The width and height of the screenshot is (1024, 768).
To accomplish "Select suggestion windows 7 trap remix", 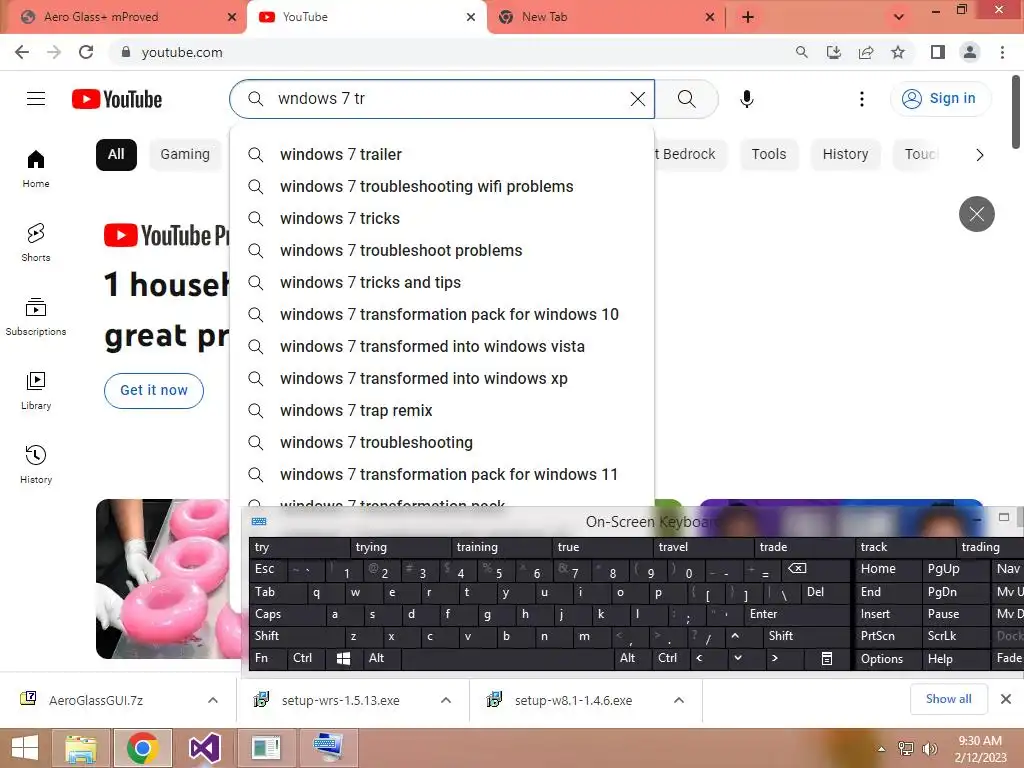I will tap(442, 411).
